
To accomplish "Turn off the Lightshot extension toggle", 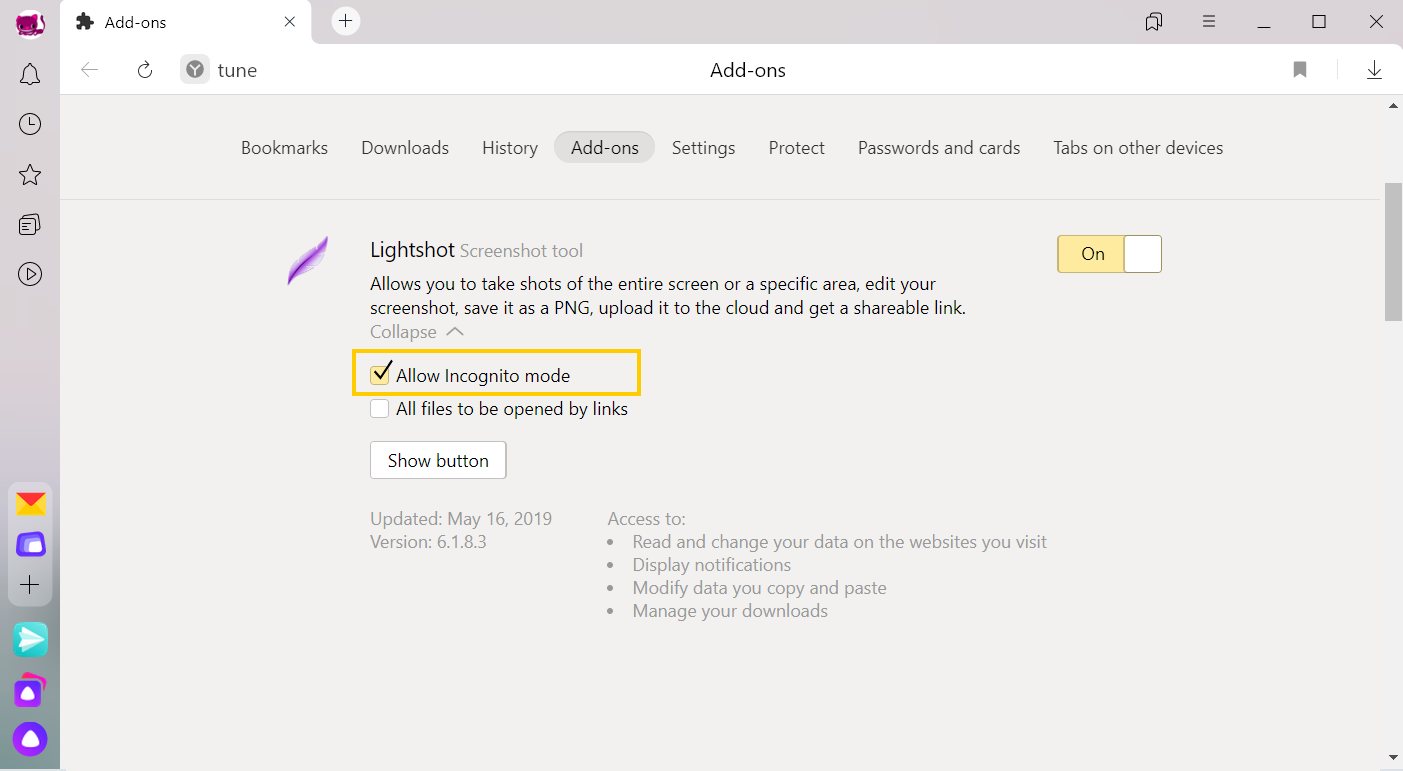I will click(x=1109, y=254).
